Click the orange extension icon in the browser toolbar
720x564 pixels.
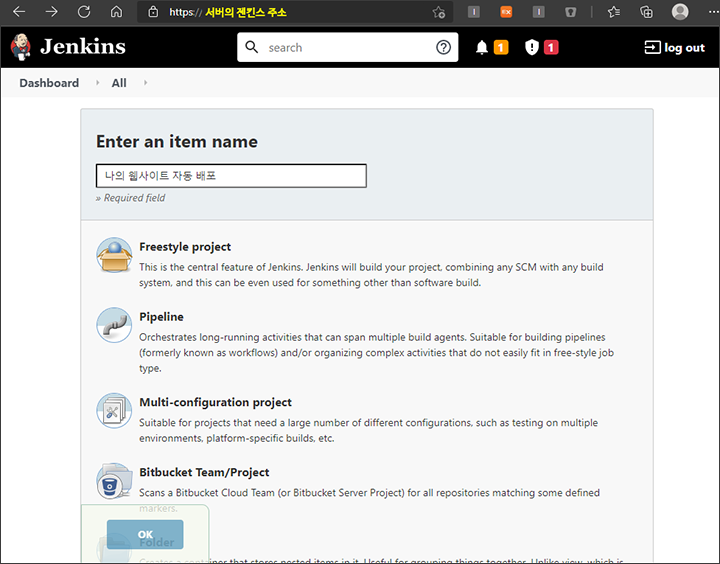point(506,11)
